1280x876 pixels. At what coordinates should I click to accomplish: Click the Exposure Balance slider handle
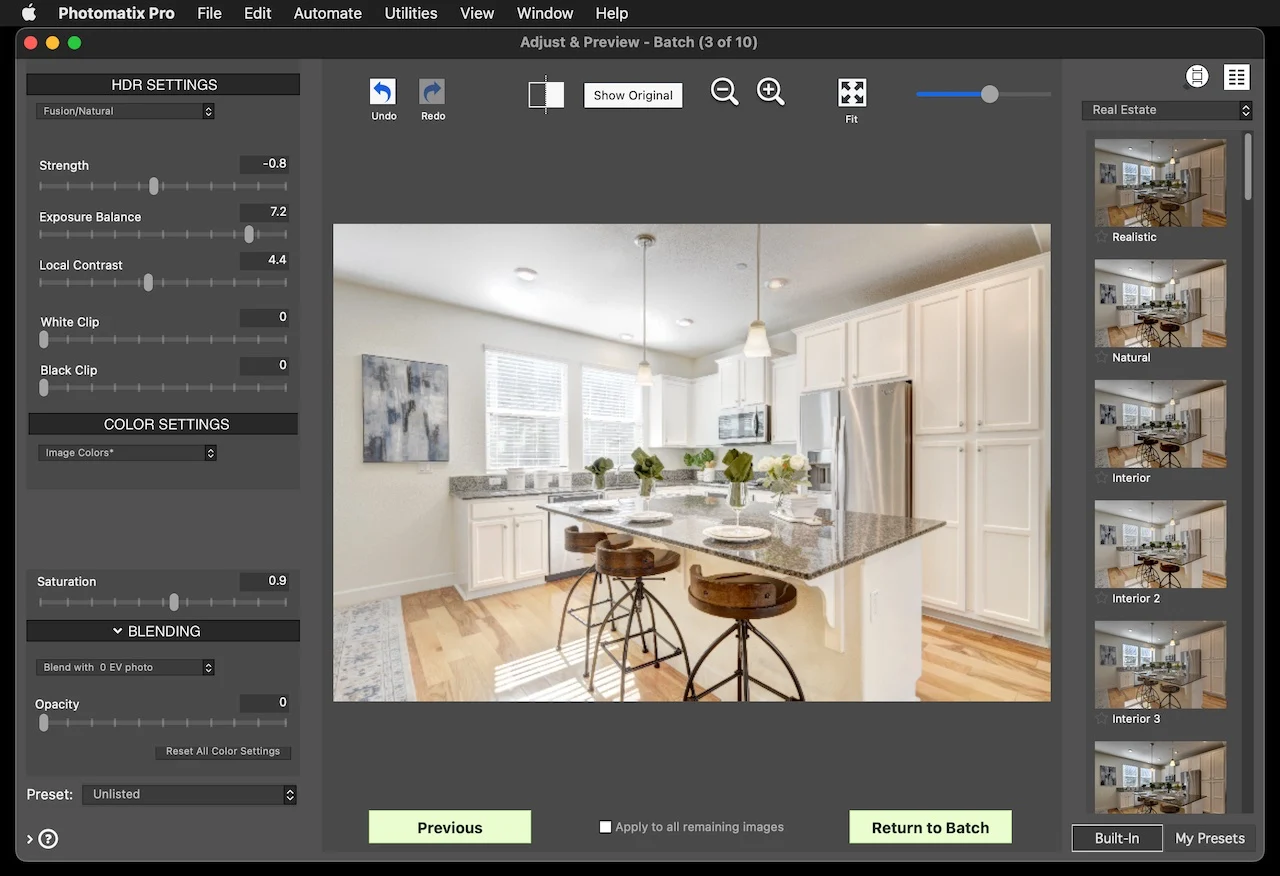pos(249,234)
